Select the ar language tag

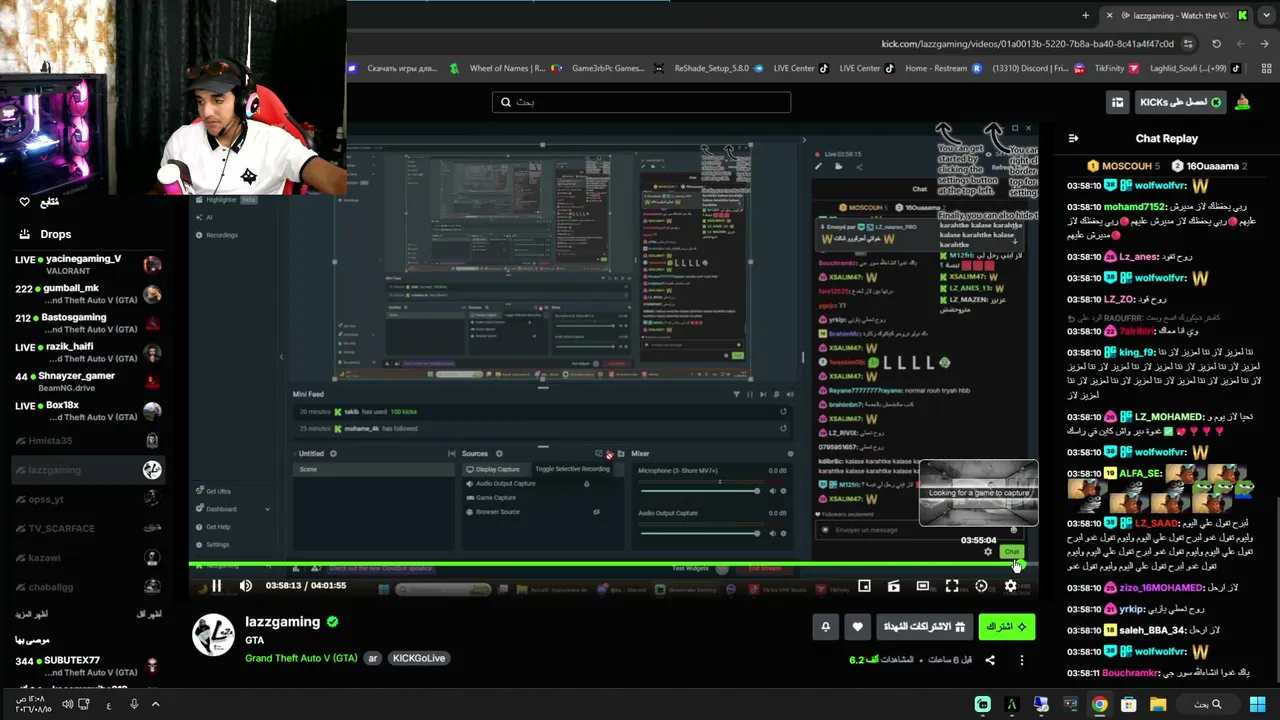pyautogui.click(x=372, y=658)
